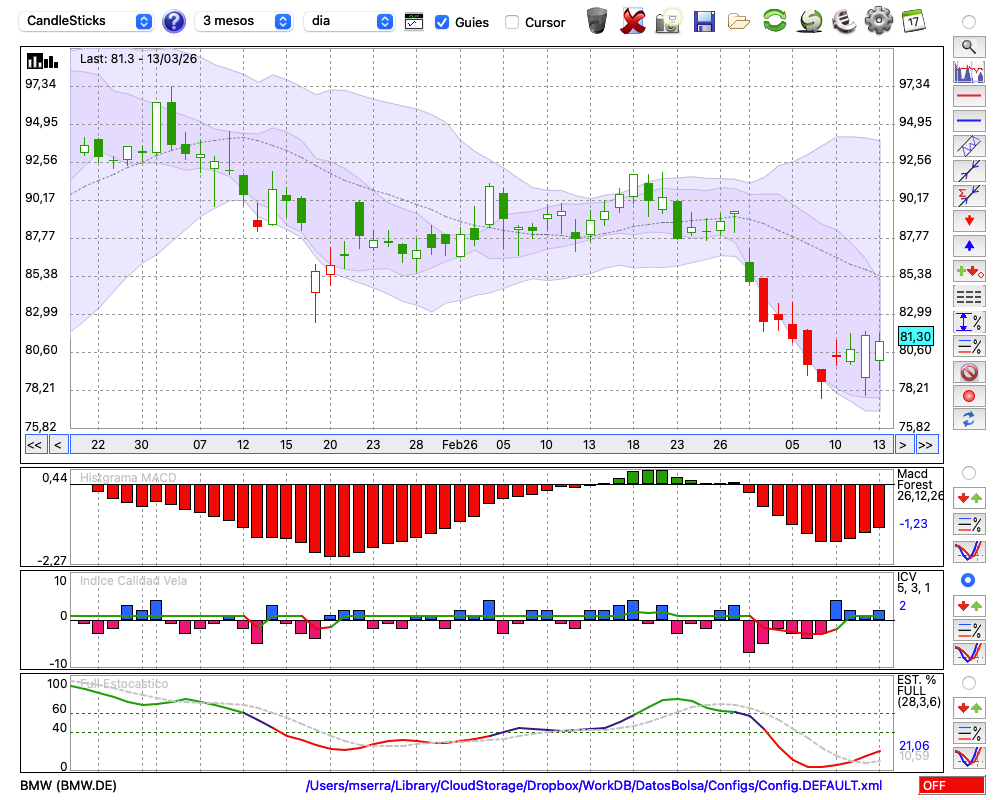Click the camera snapshot icon
The height and width of the screenshot is (800, 1000).
(x=668, y=21)
